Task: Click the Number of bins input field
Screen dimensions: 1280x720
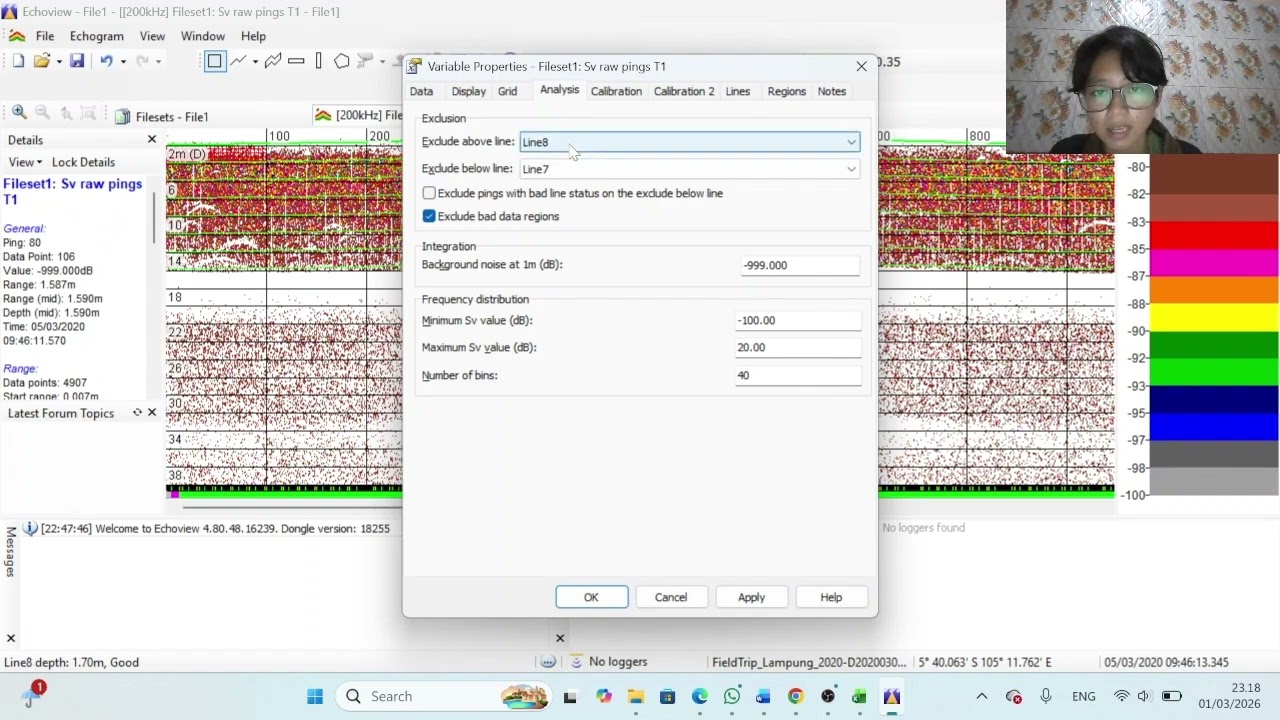Action: (798, 375)
